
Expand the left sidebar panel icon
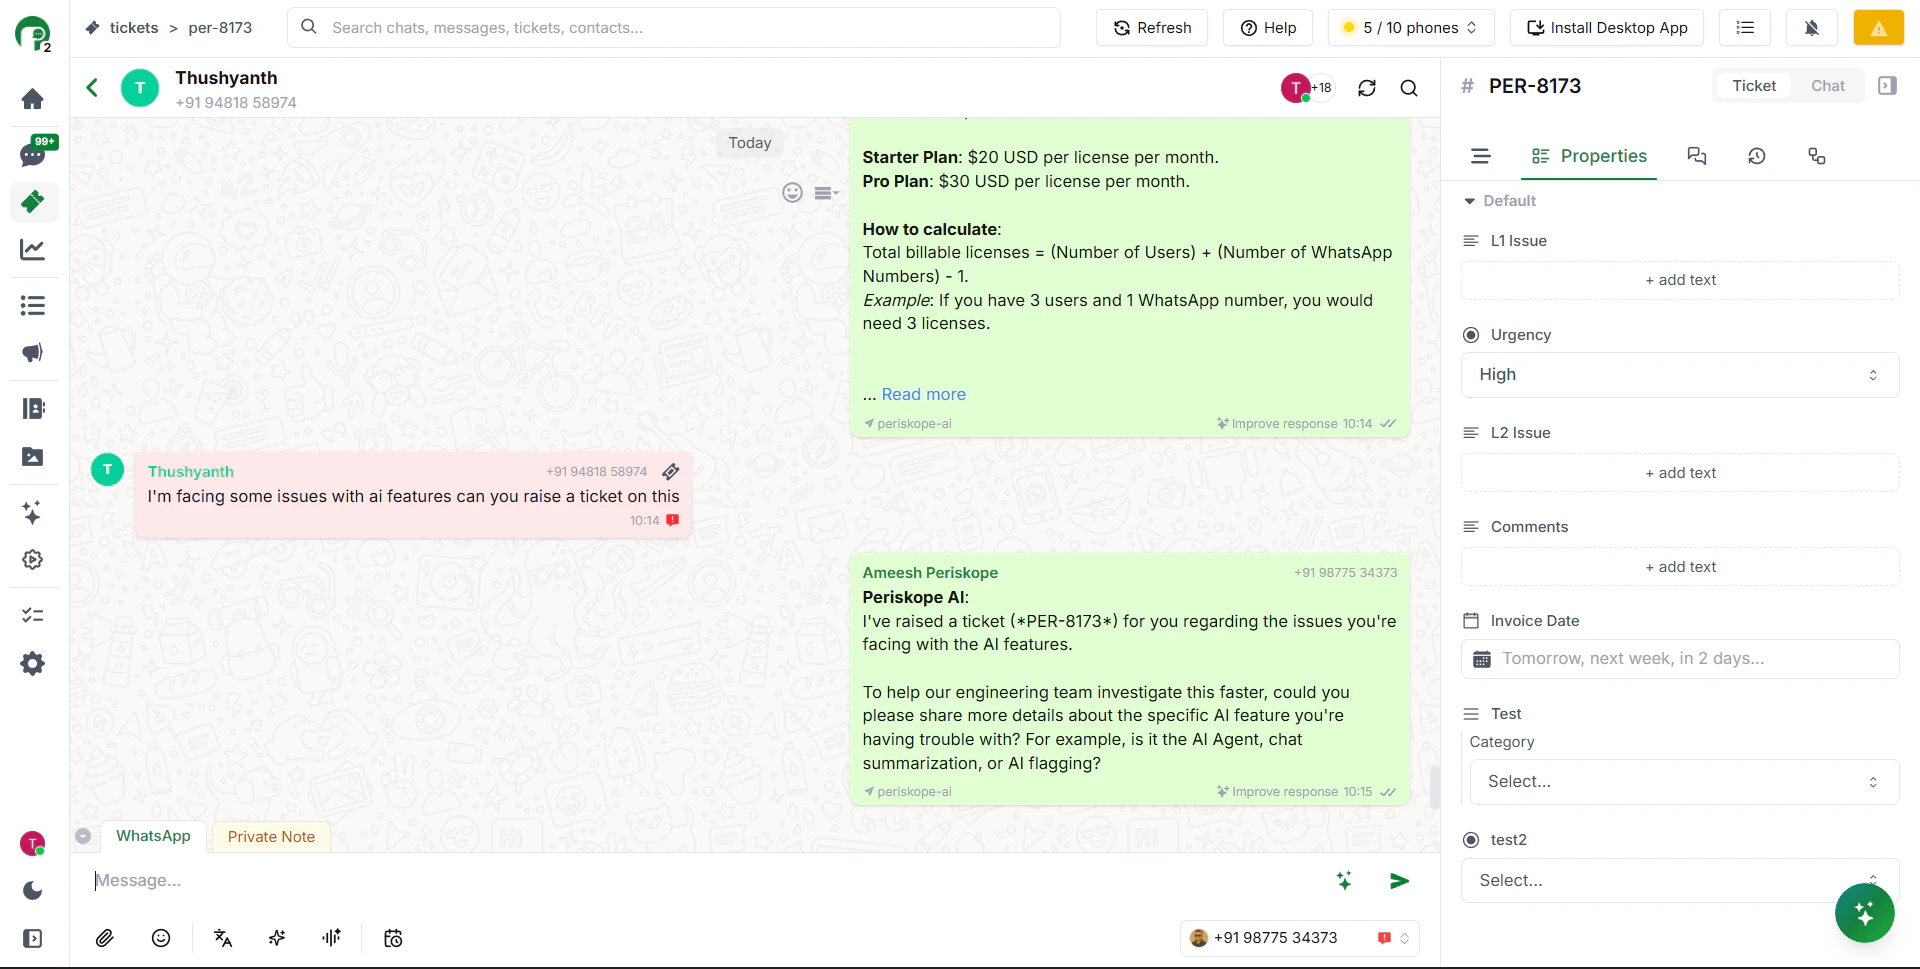pos(32,938)
